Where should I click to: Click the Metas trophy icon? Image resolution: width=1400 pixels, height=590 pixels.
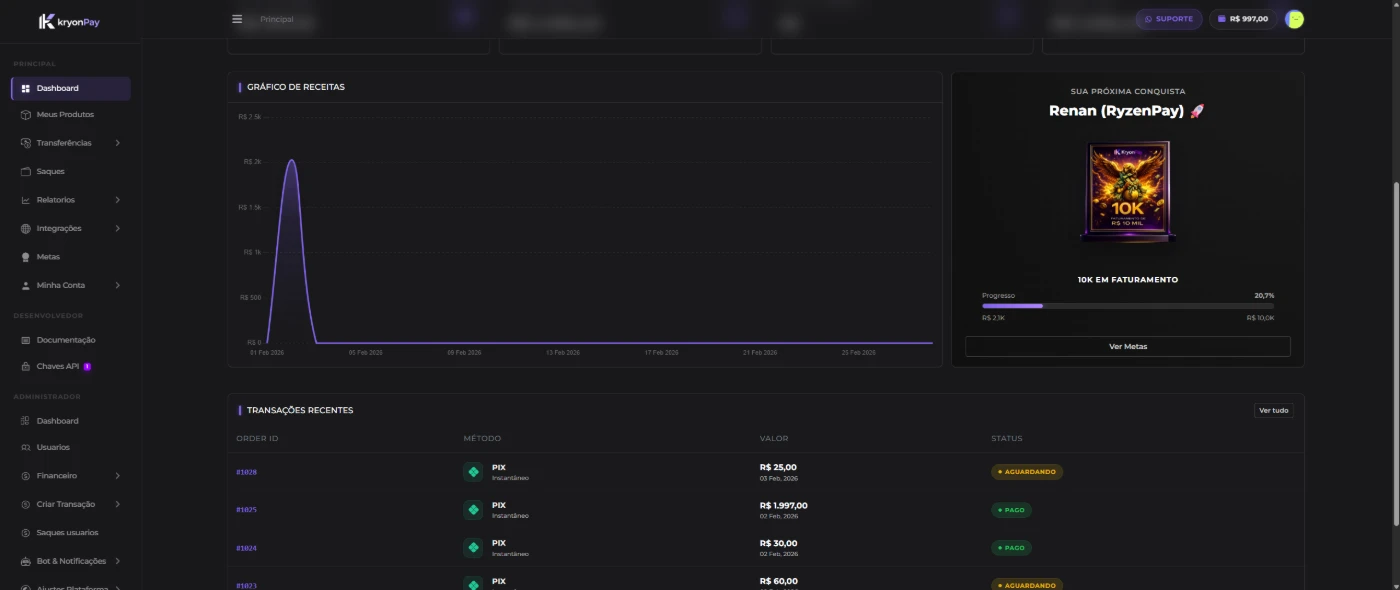pyautogui.click(x=26, y=257)
